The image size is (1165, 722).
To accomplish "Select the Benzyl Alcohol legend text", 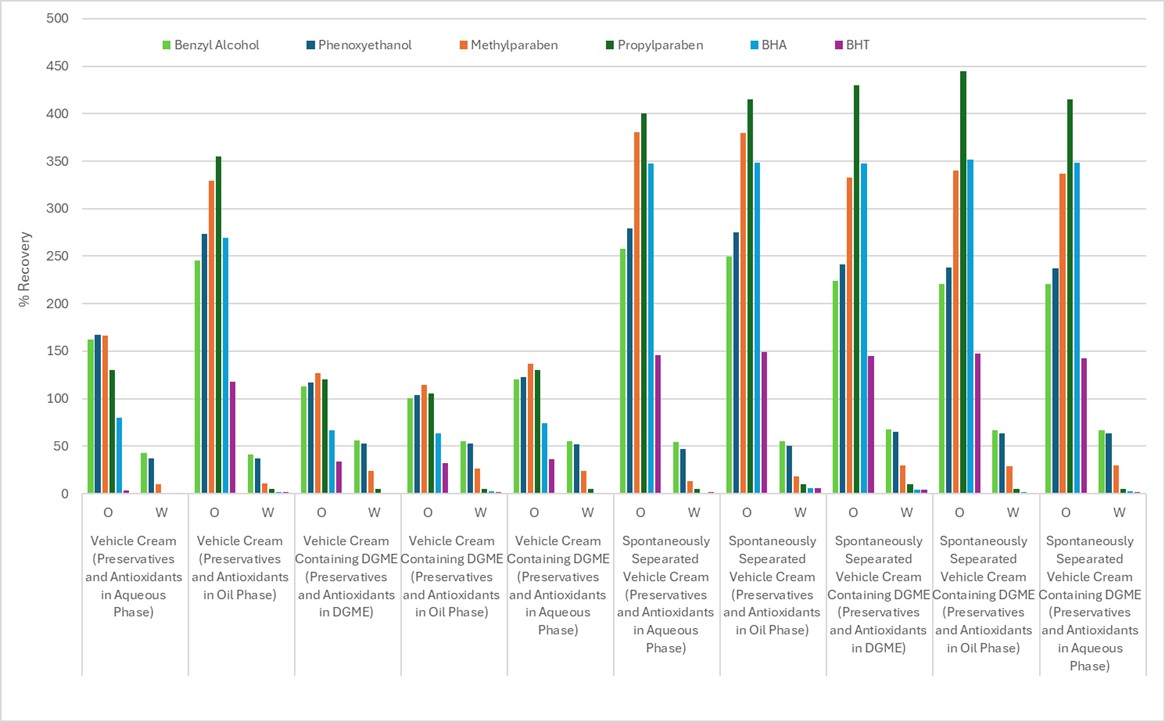I will point(218,45).
